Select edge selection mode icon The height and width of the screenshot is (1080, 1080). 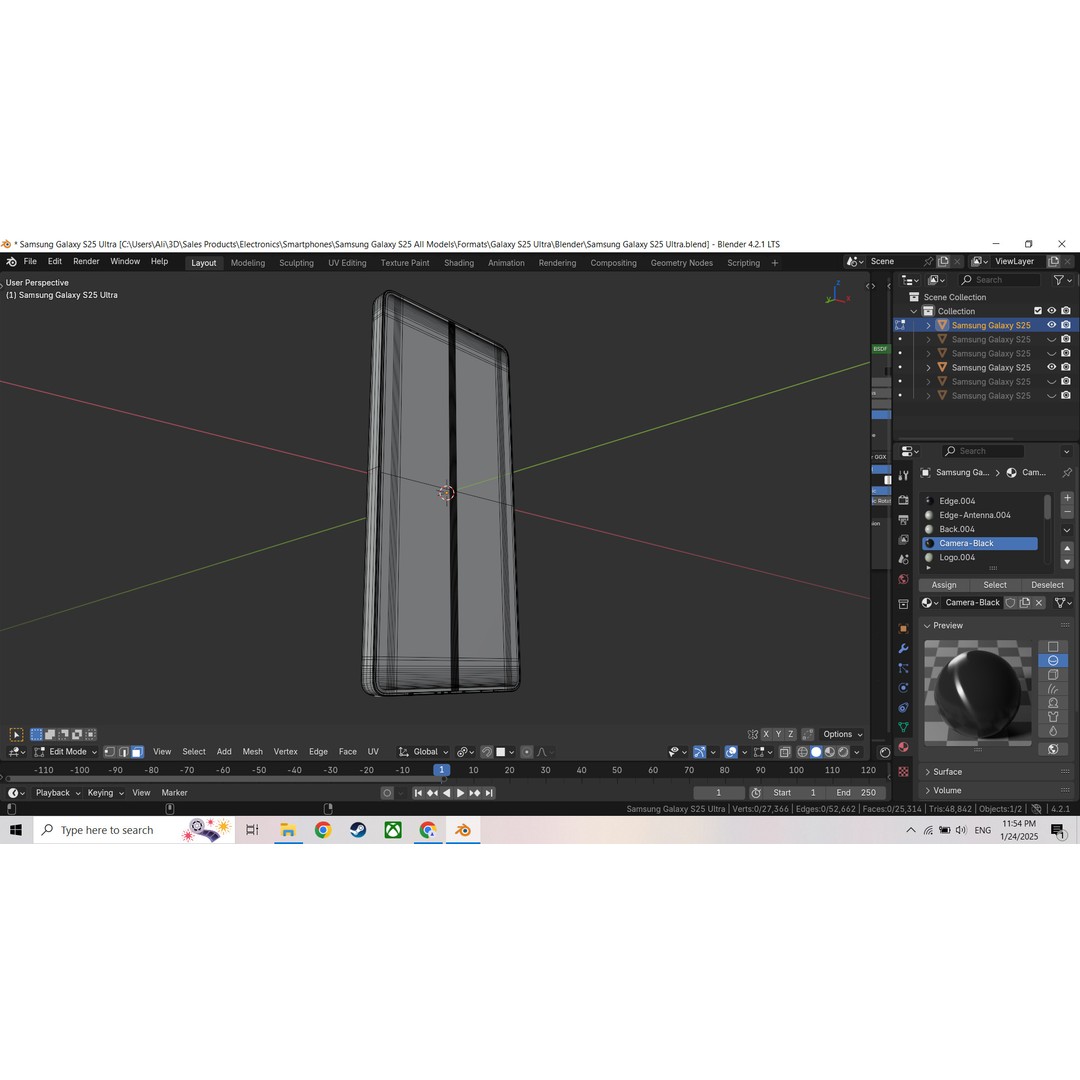coord(123,751)
